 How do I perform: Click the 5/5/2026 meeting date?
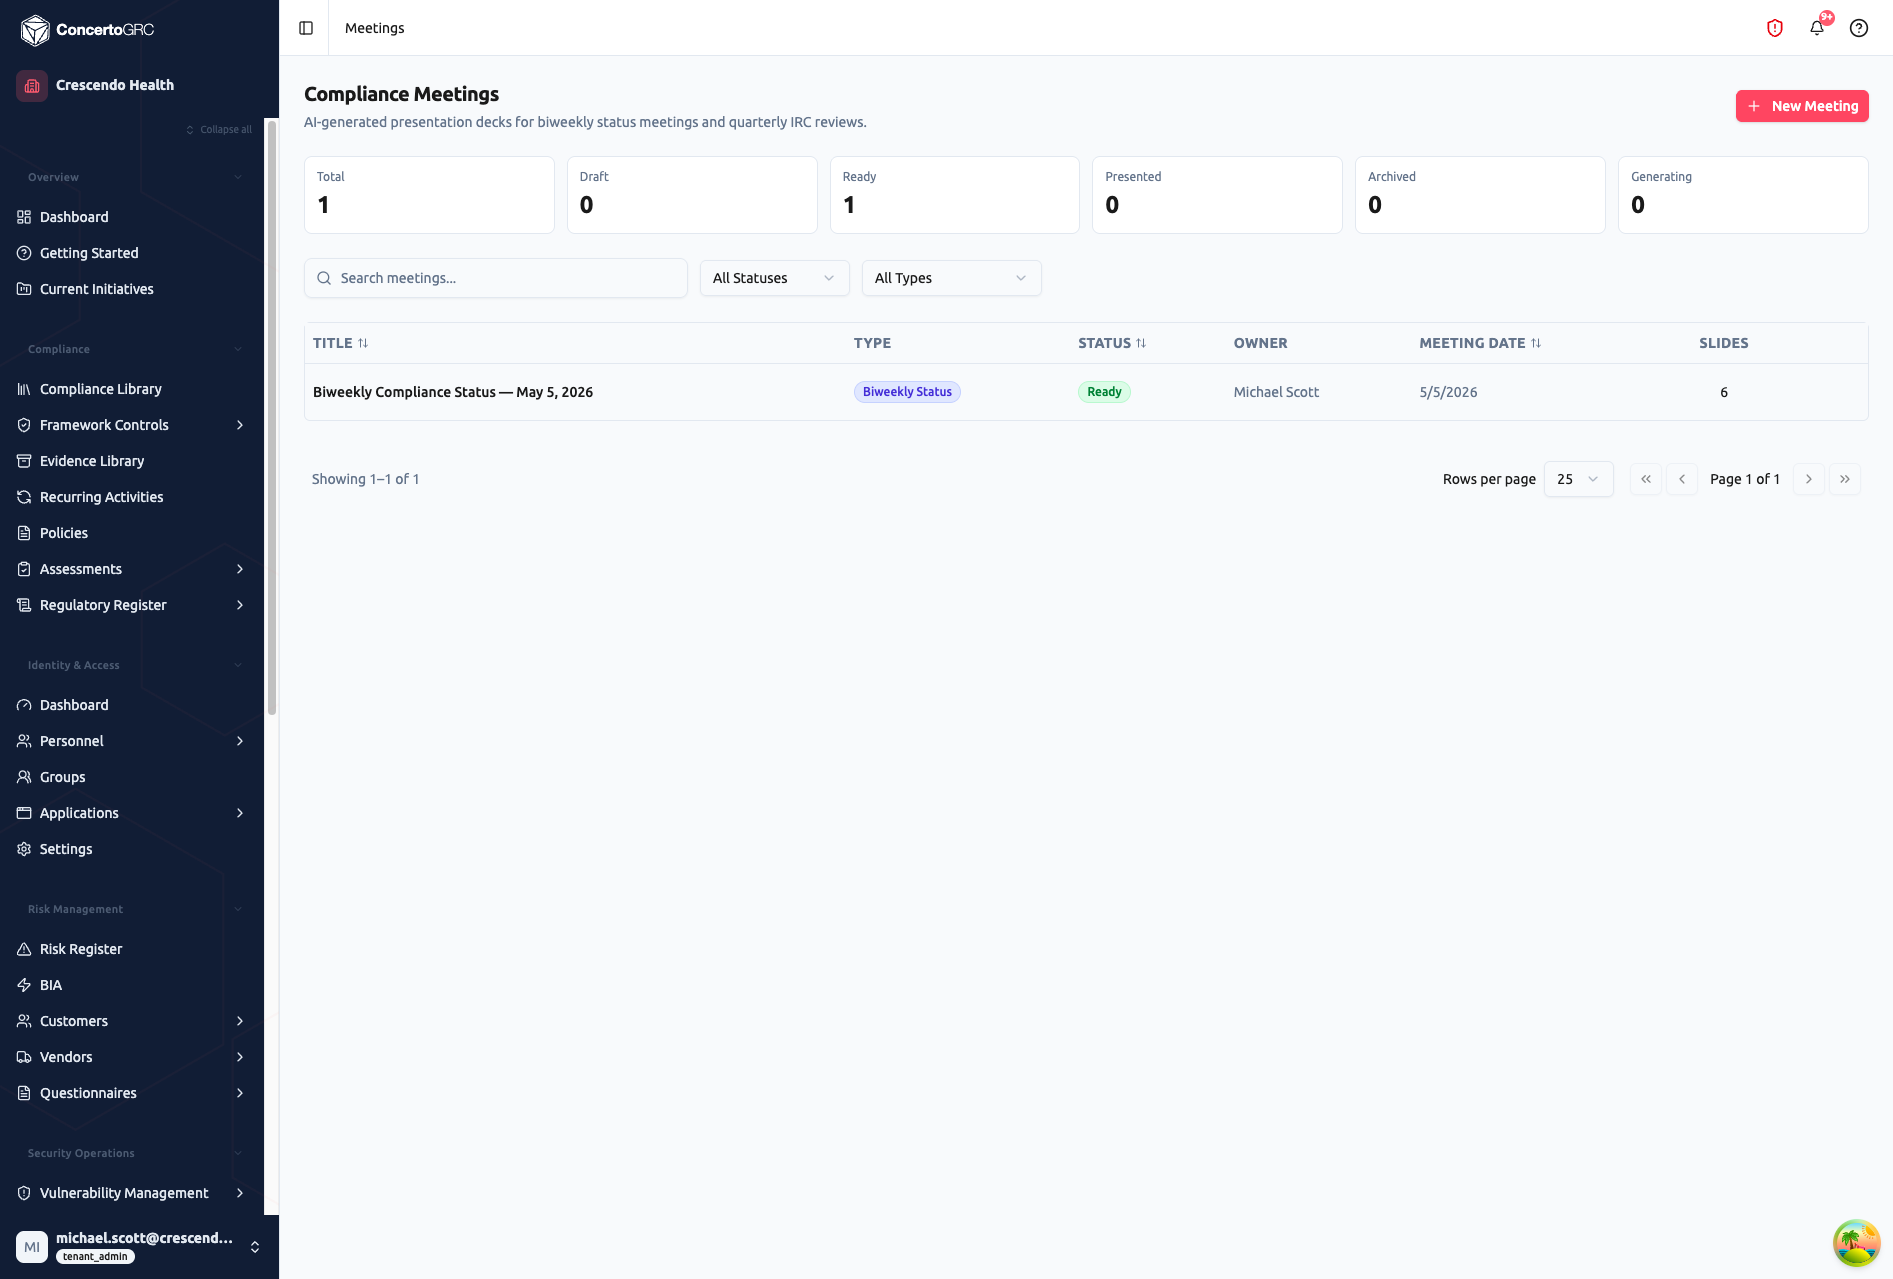pos(1448,392)
